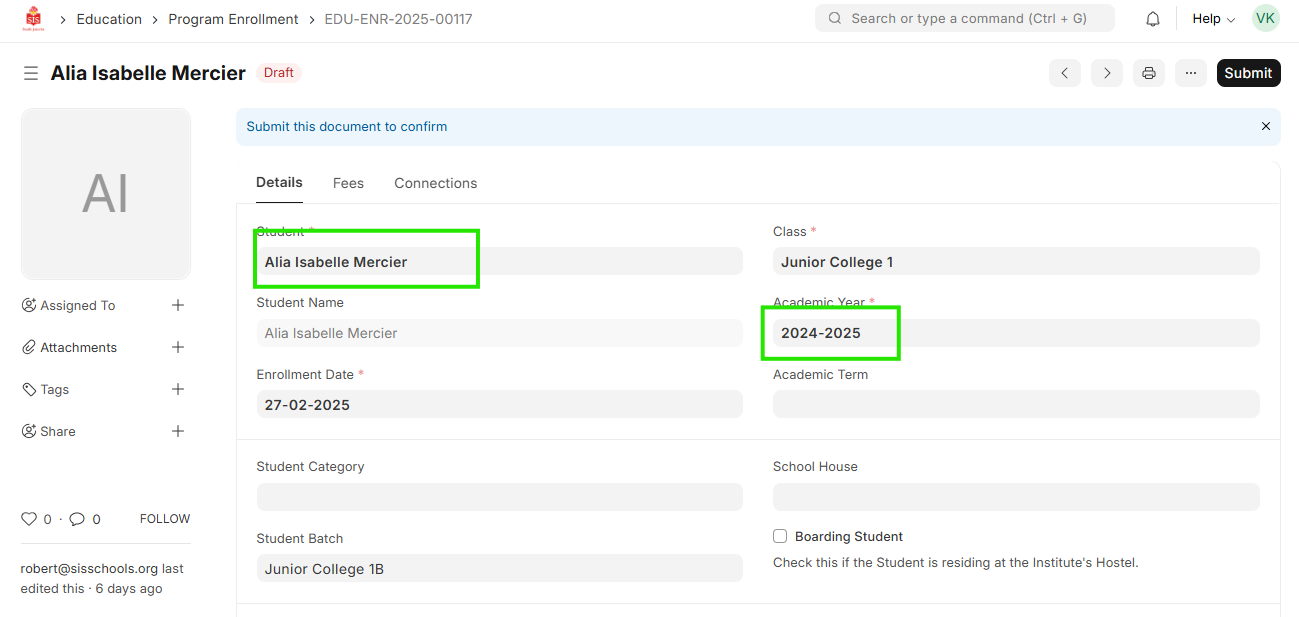The width and height of the screenshot is (1299, 617).
Task: Open the Class field Junior College 1
Action: pos(1015,262)
